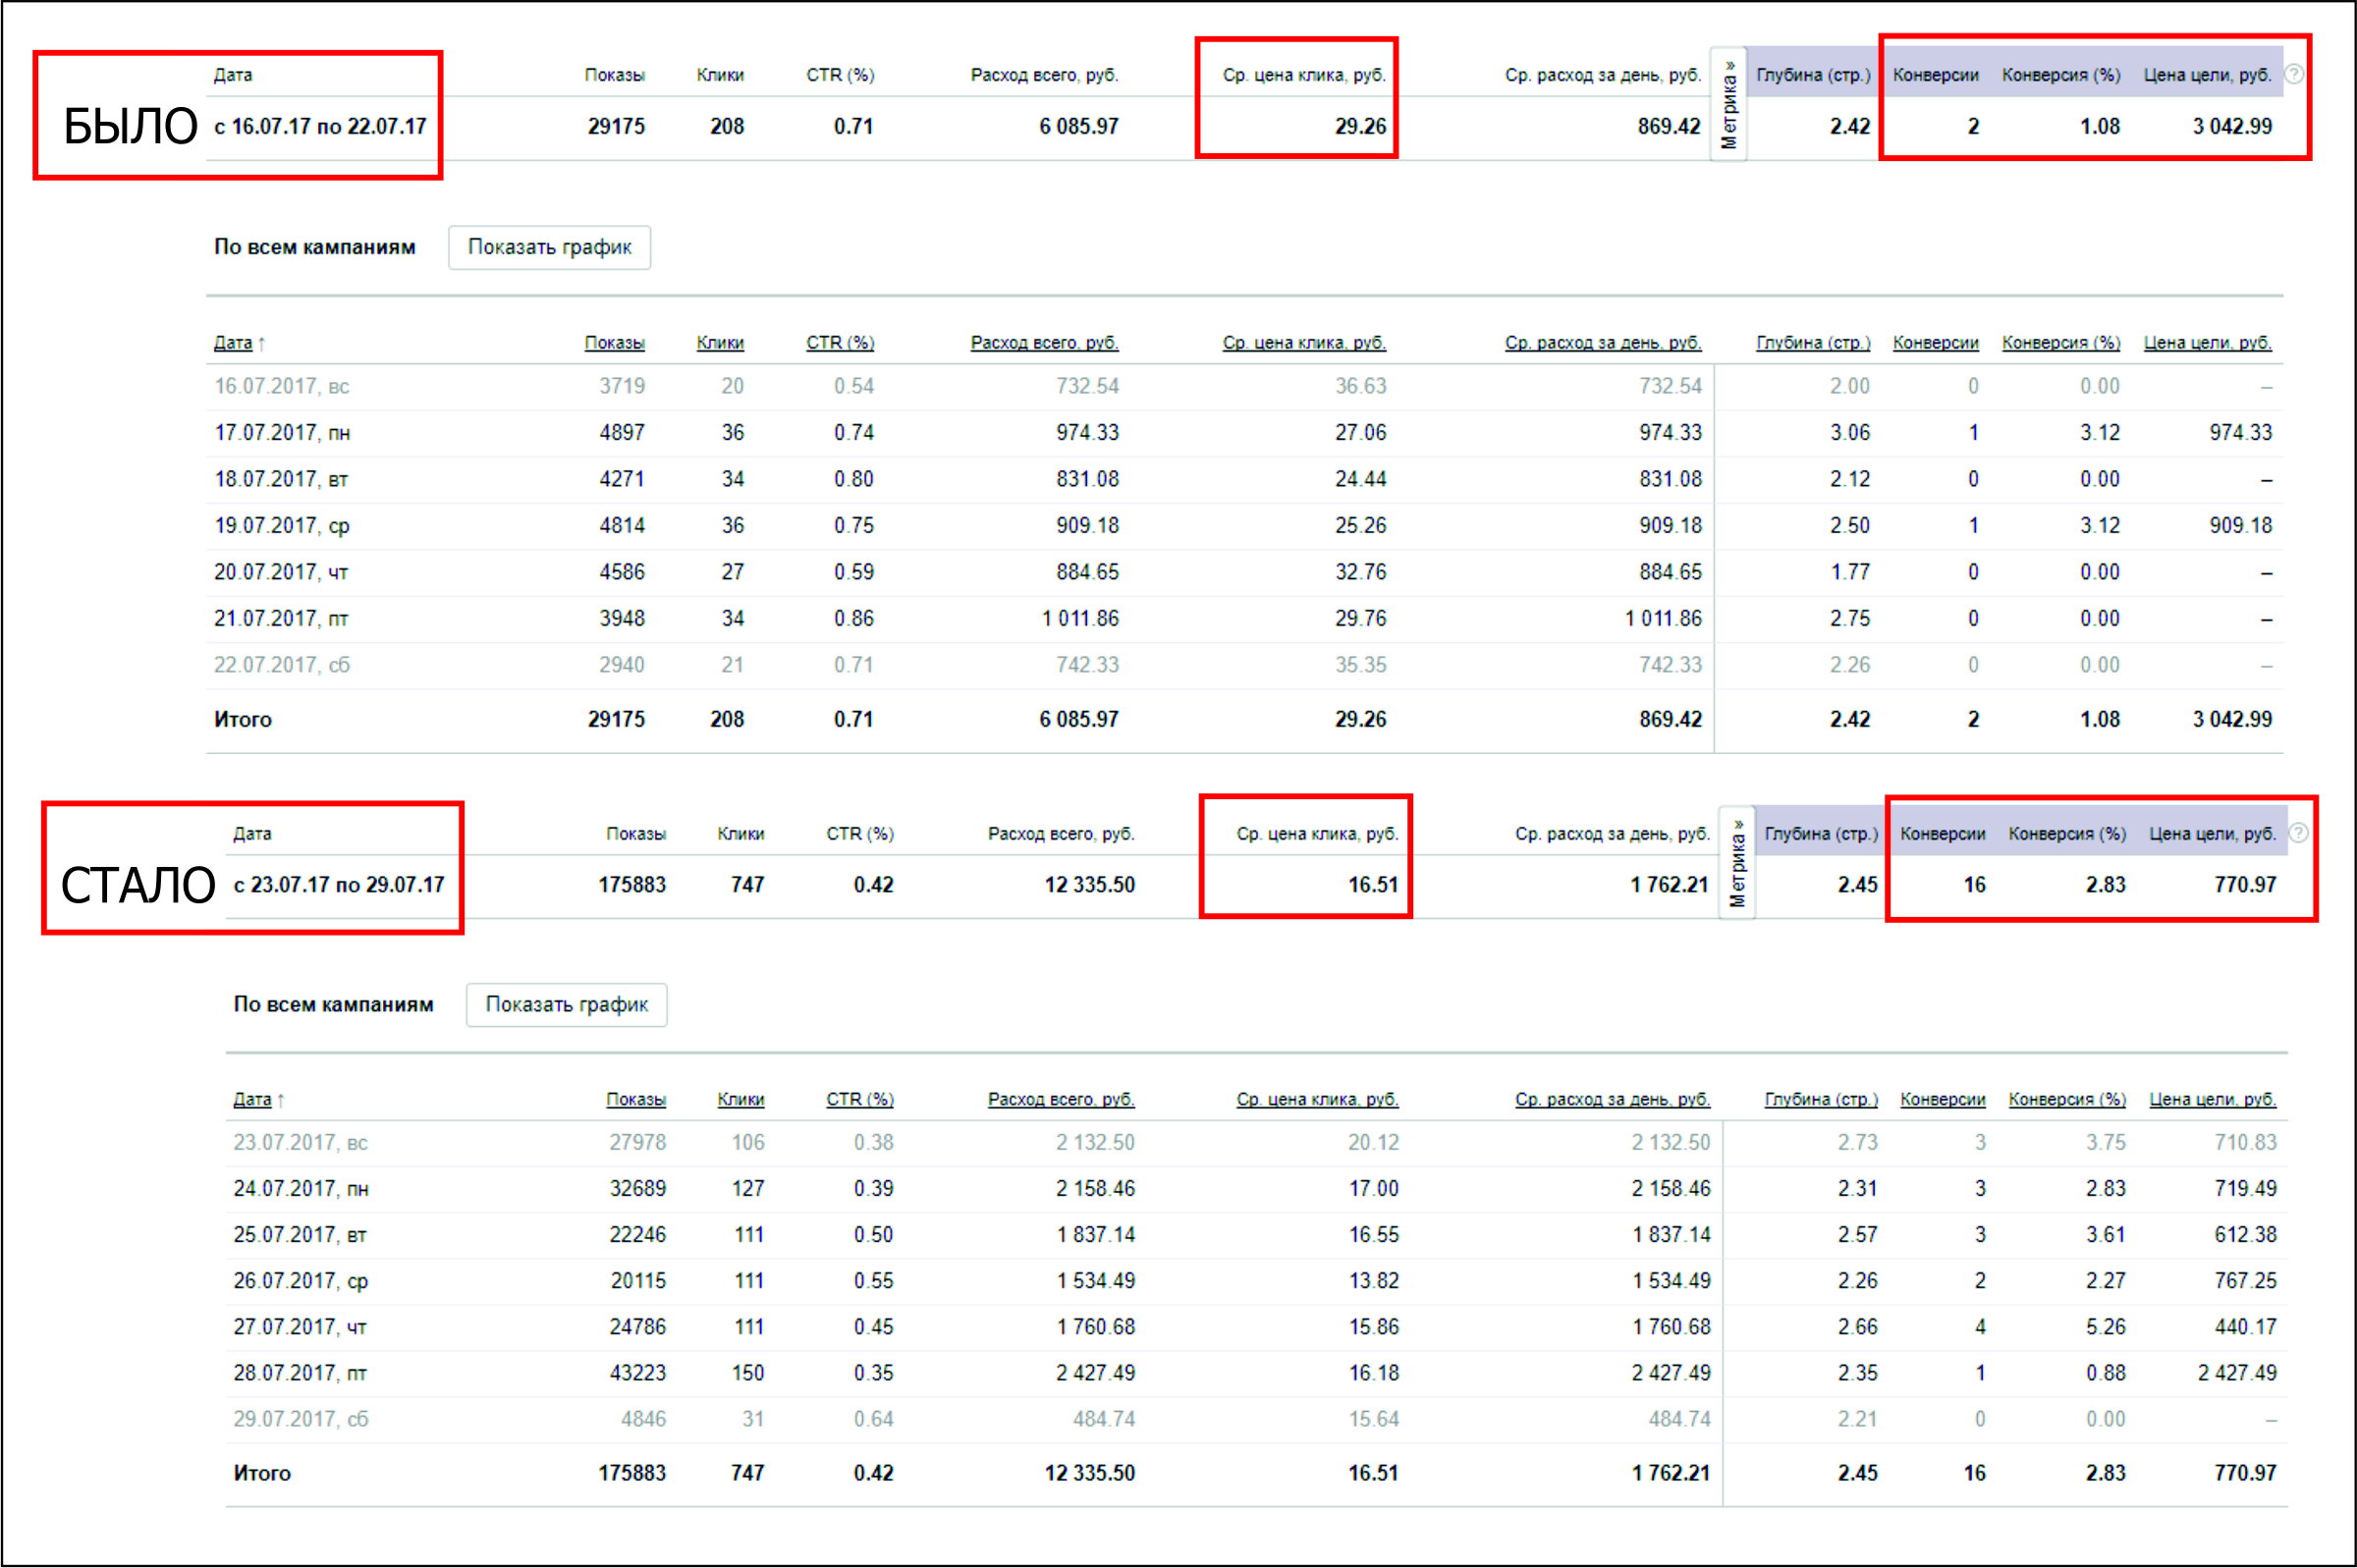Sort the bottom table by Ср. цена клика
The image size is (2357, 1568).
coord(1317,1099)
